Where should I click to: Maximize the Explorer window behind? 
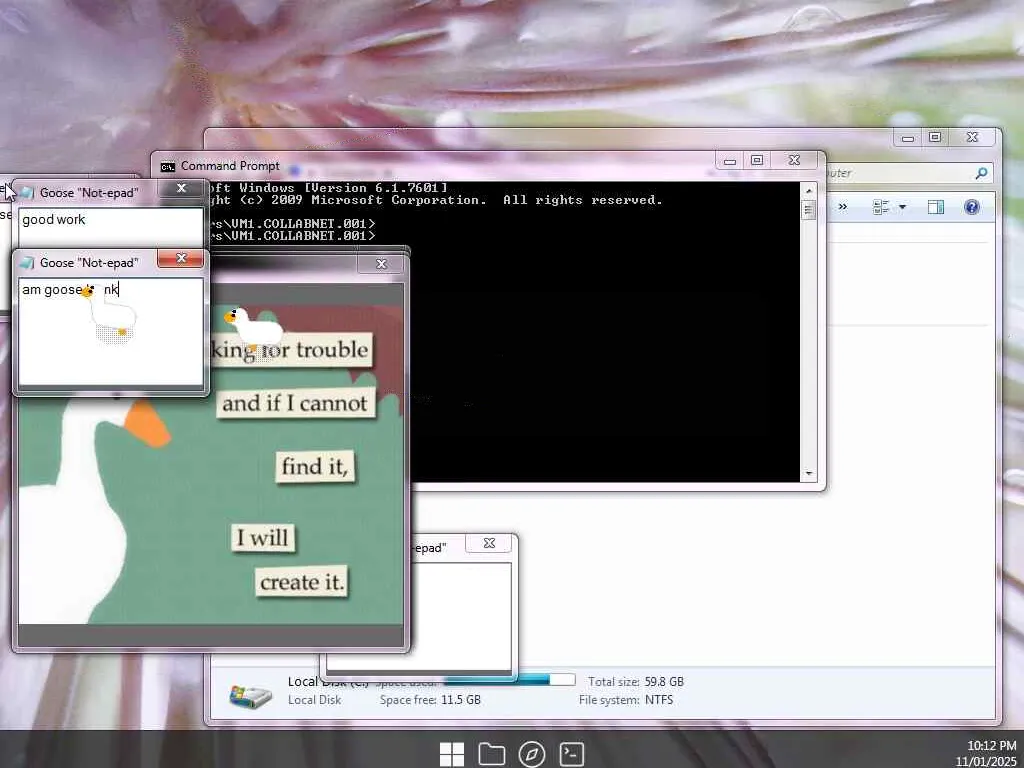(x=935, y=137)
